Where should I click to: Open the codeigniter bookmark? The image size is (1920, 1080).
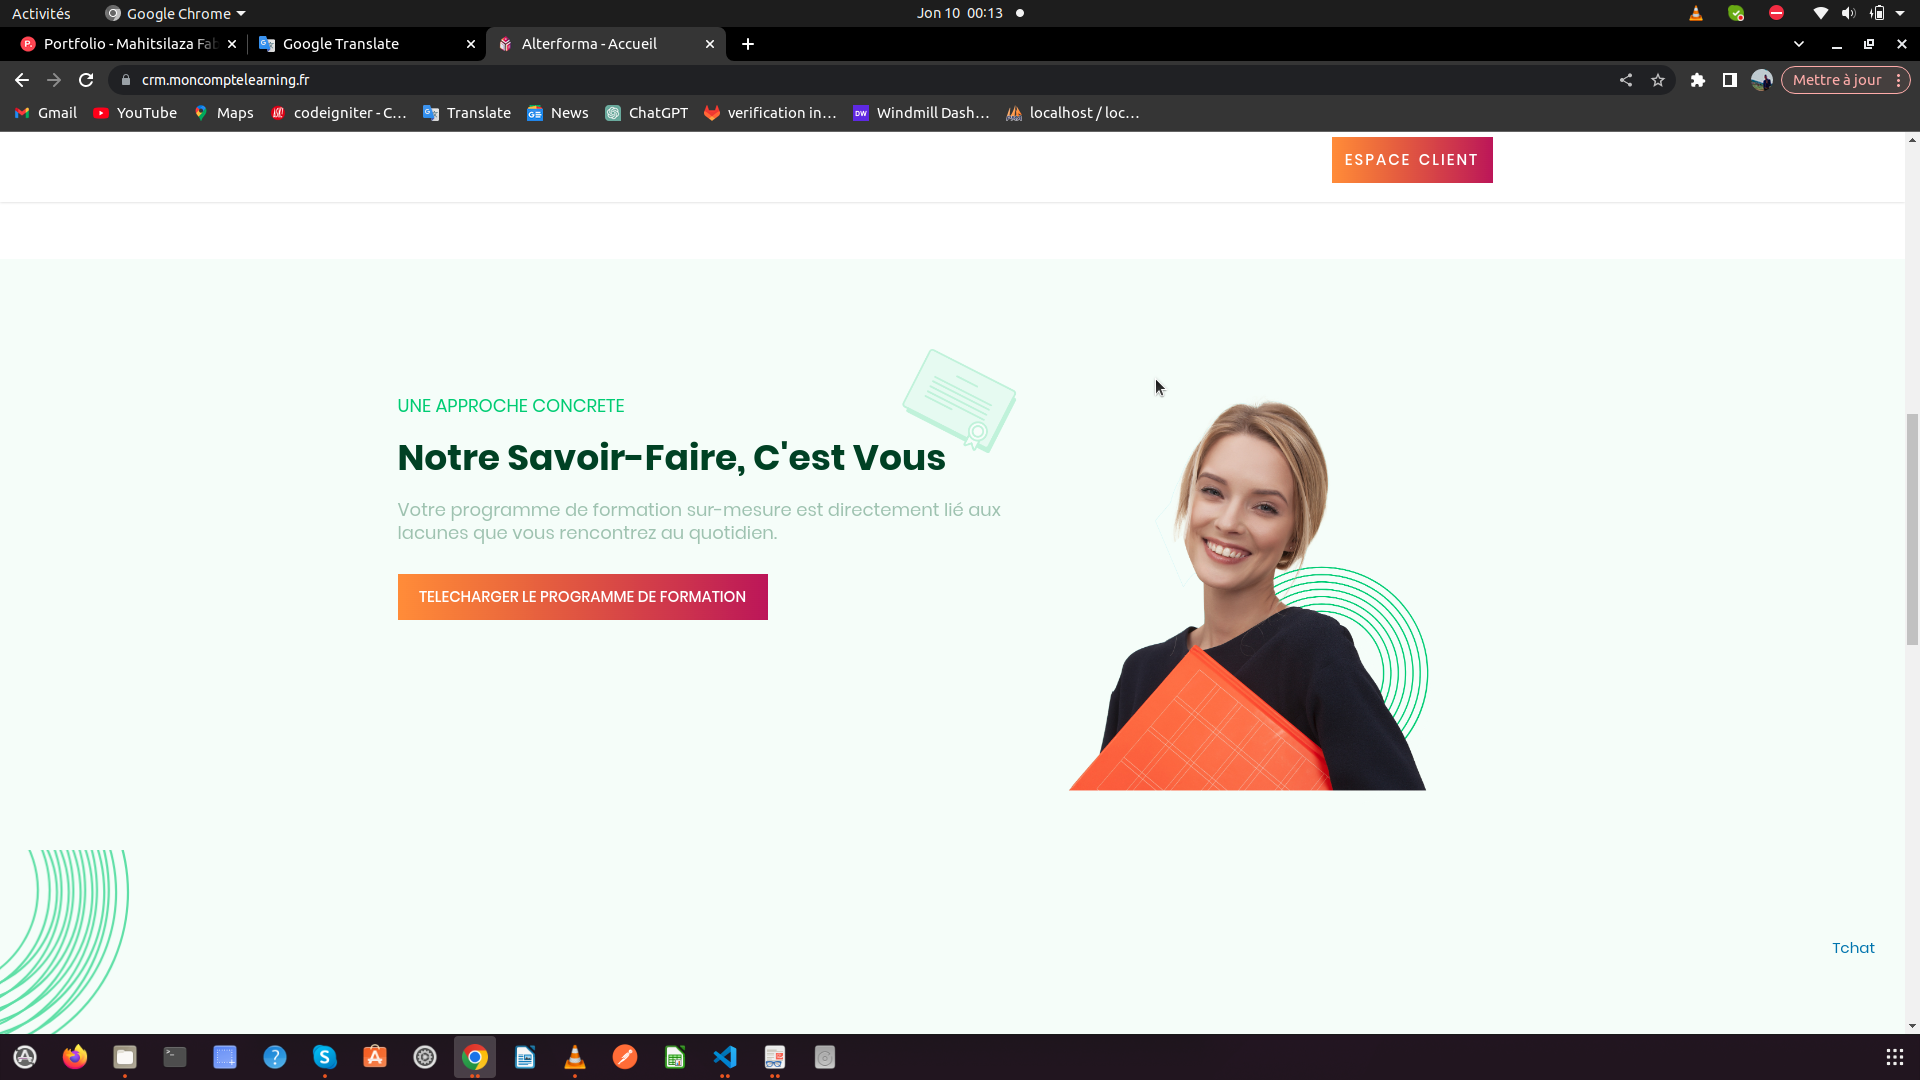pos(339,113)
